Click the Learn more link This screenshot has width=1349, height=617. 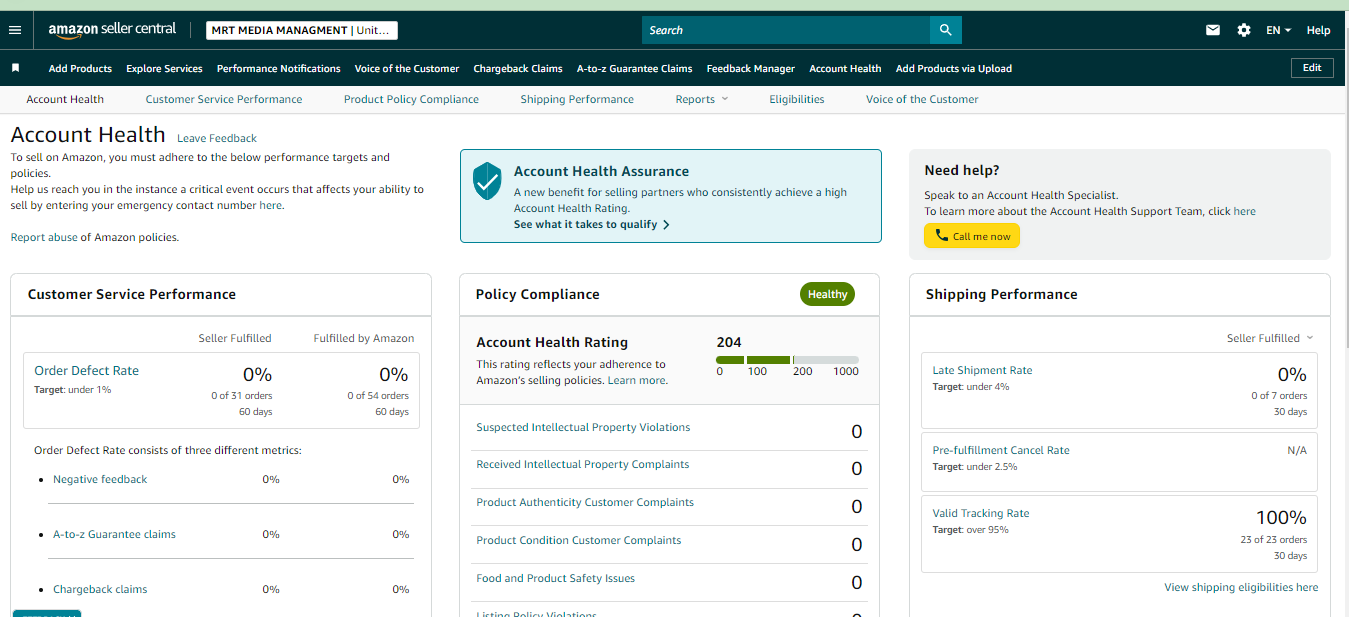click(636, 380)
